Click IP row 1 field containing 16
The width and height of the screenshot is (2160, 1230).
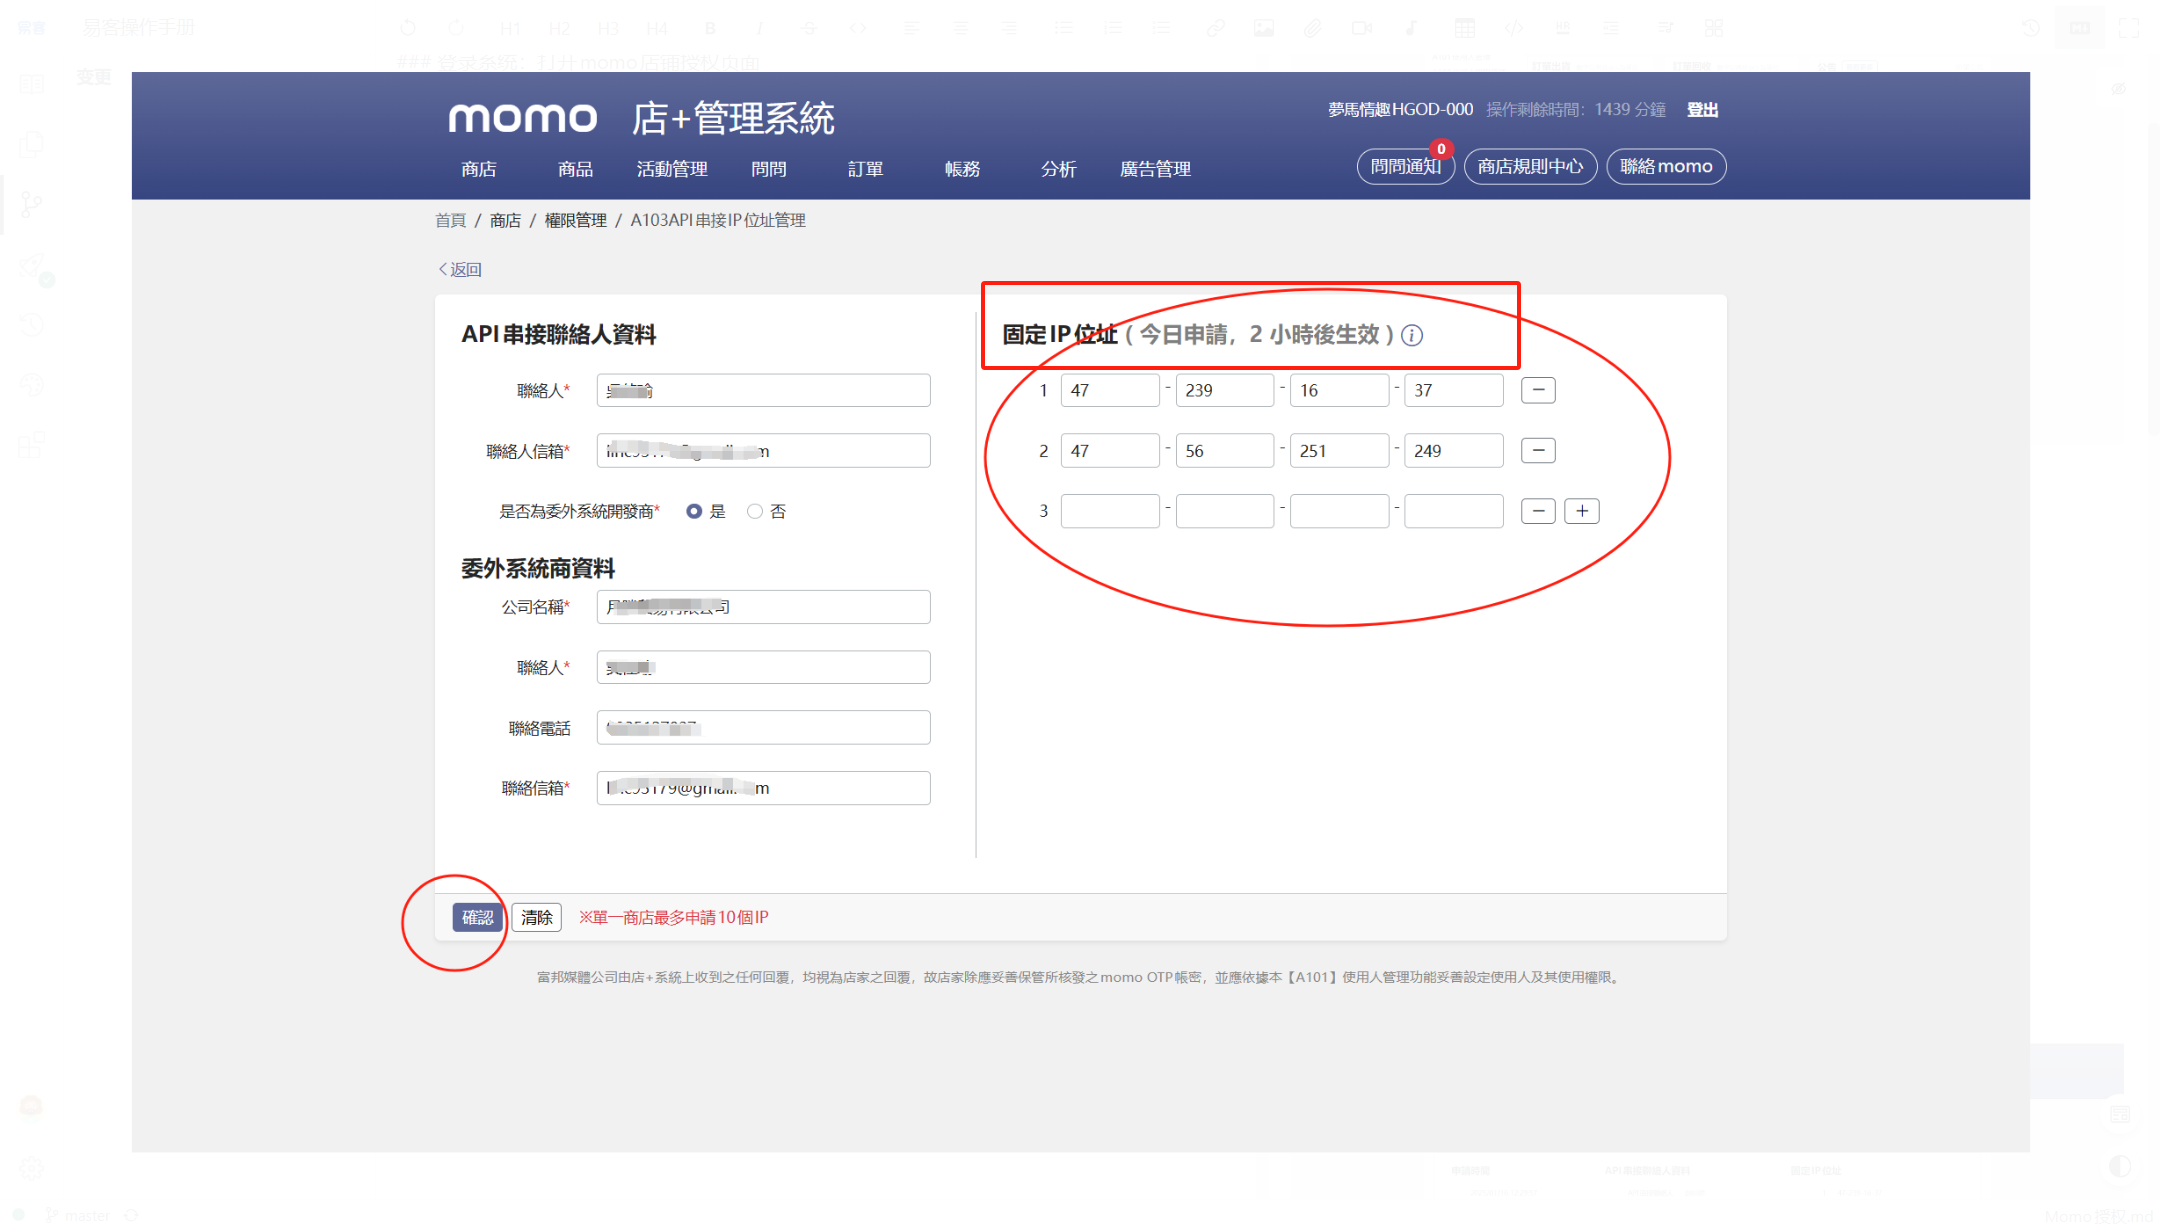1339,390
